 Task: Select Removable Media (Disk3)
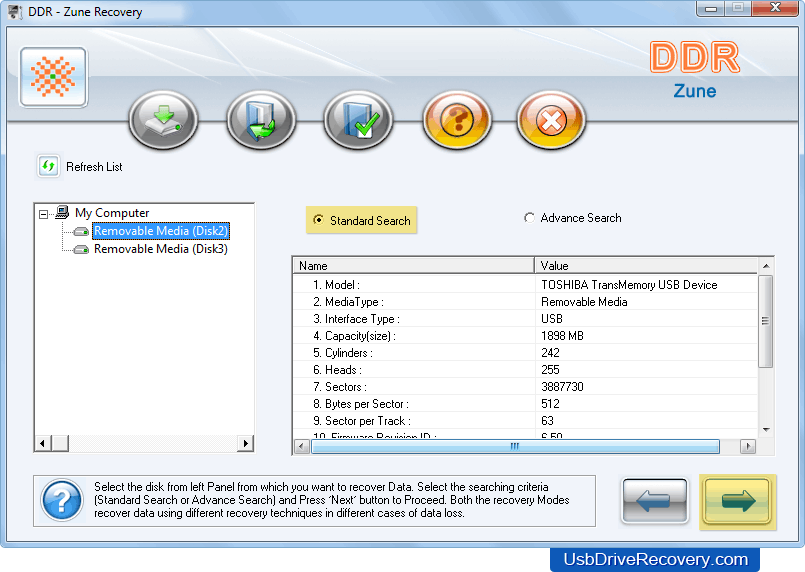click(161, 249)
